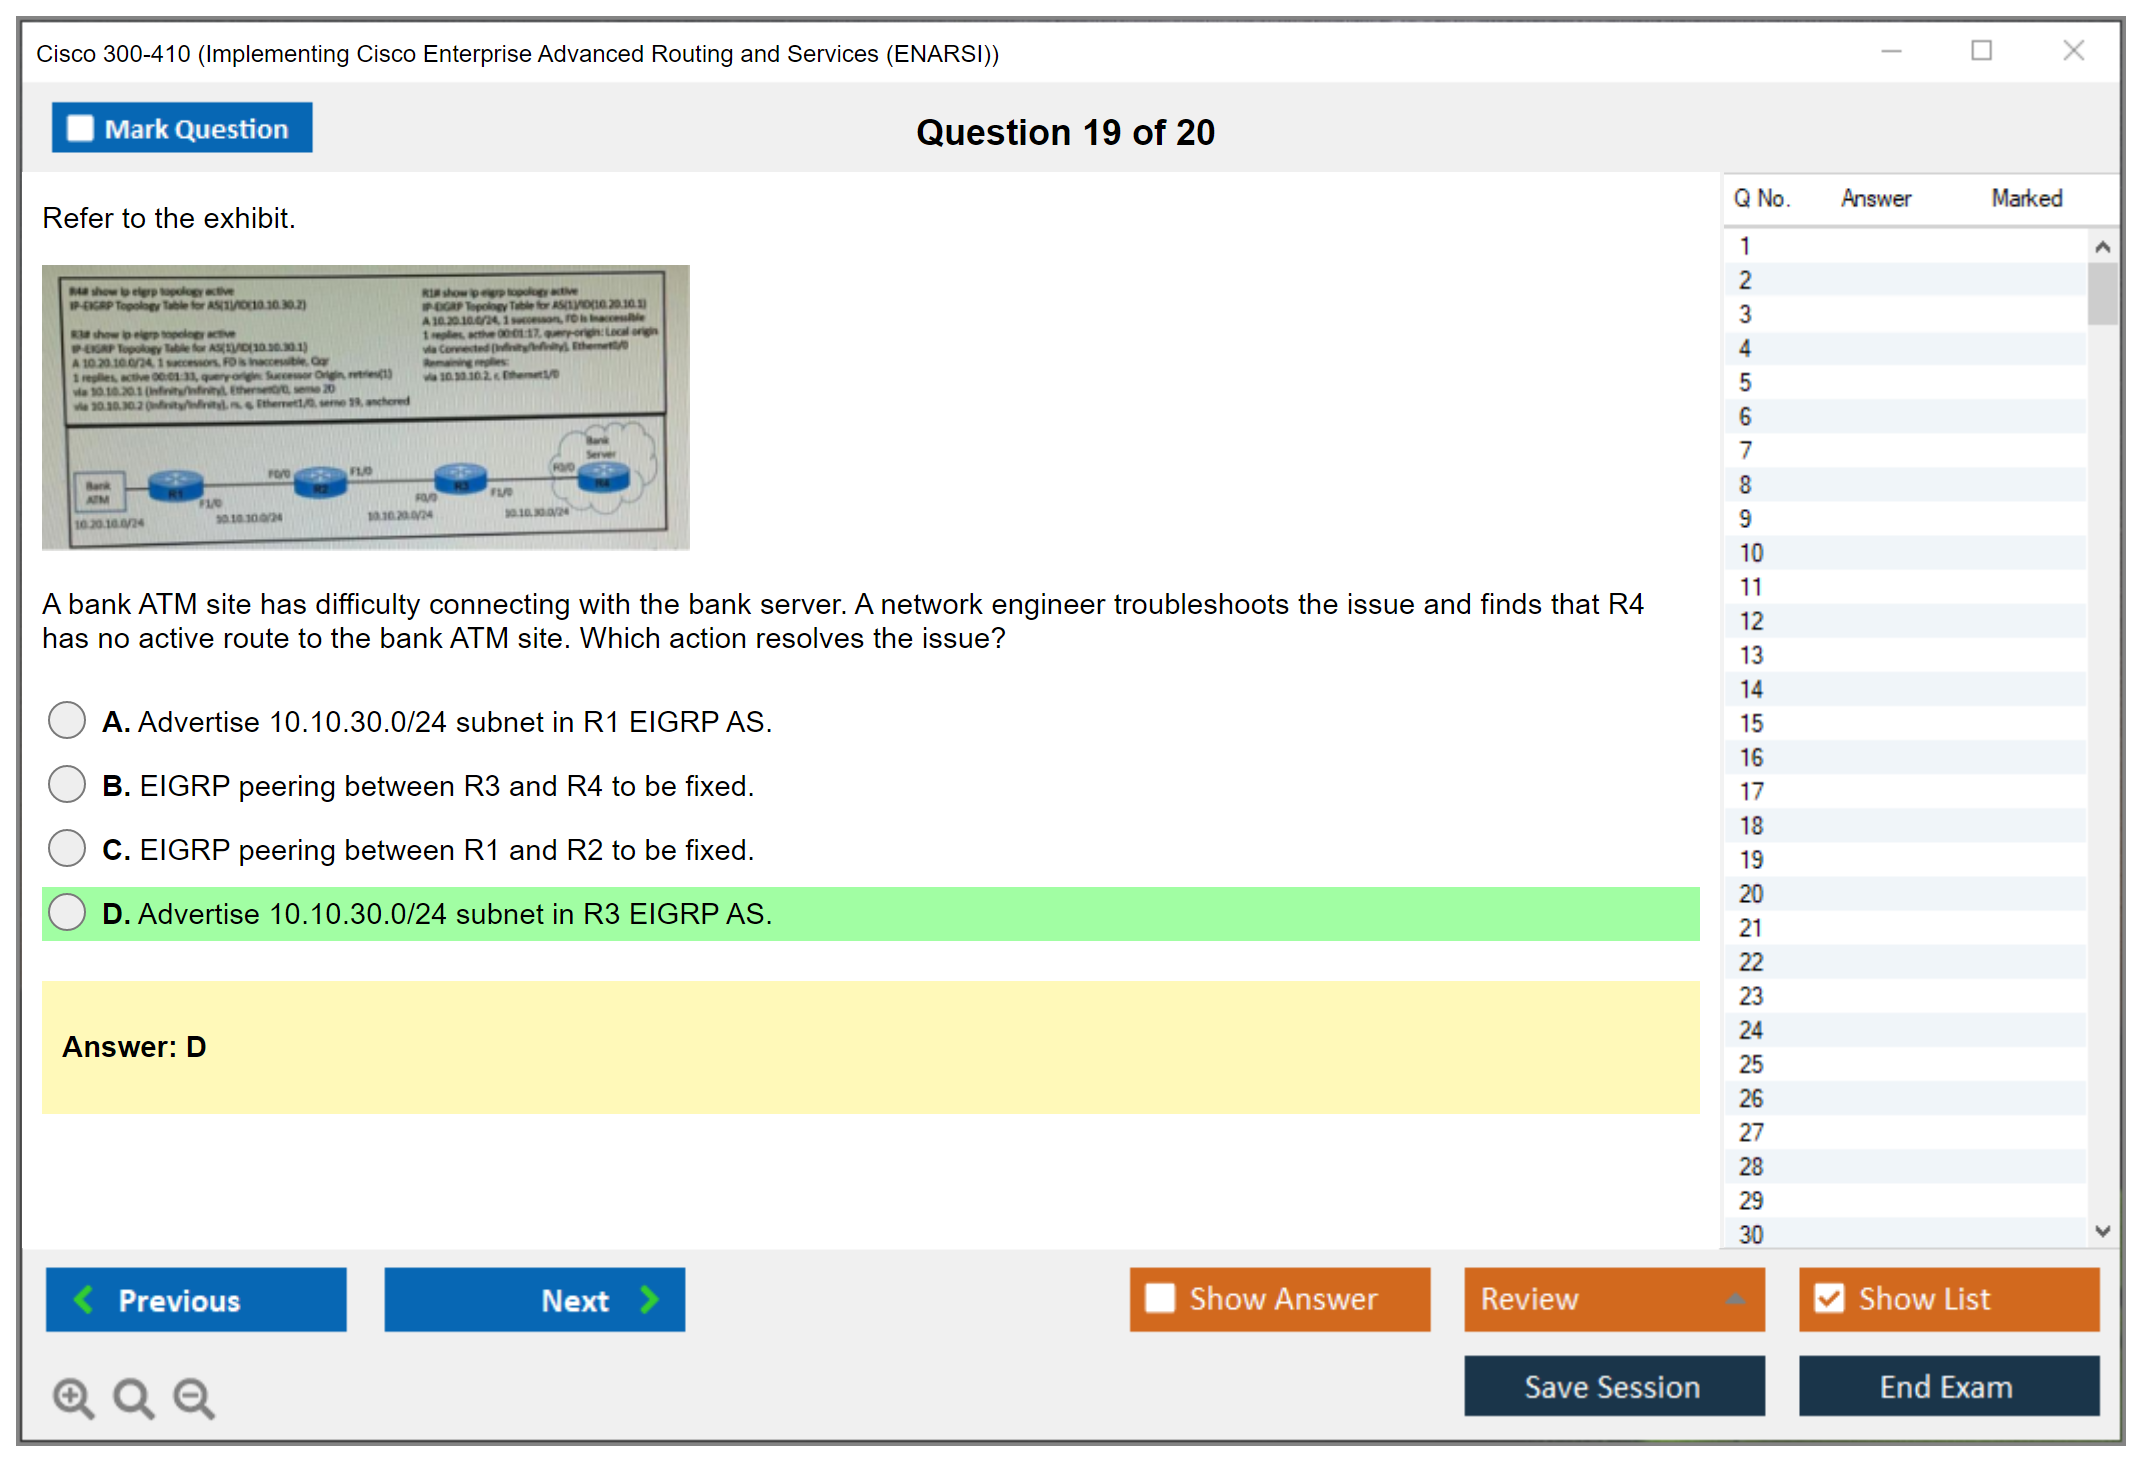Uncheck the Show List checkbox
This screenshot has width=2150, height=1470.
(1829, 1298)
